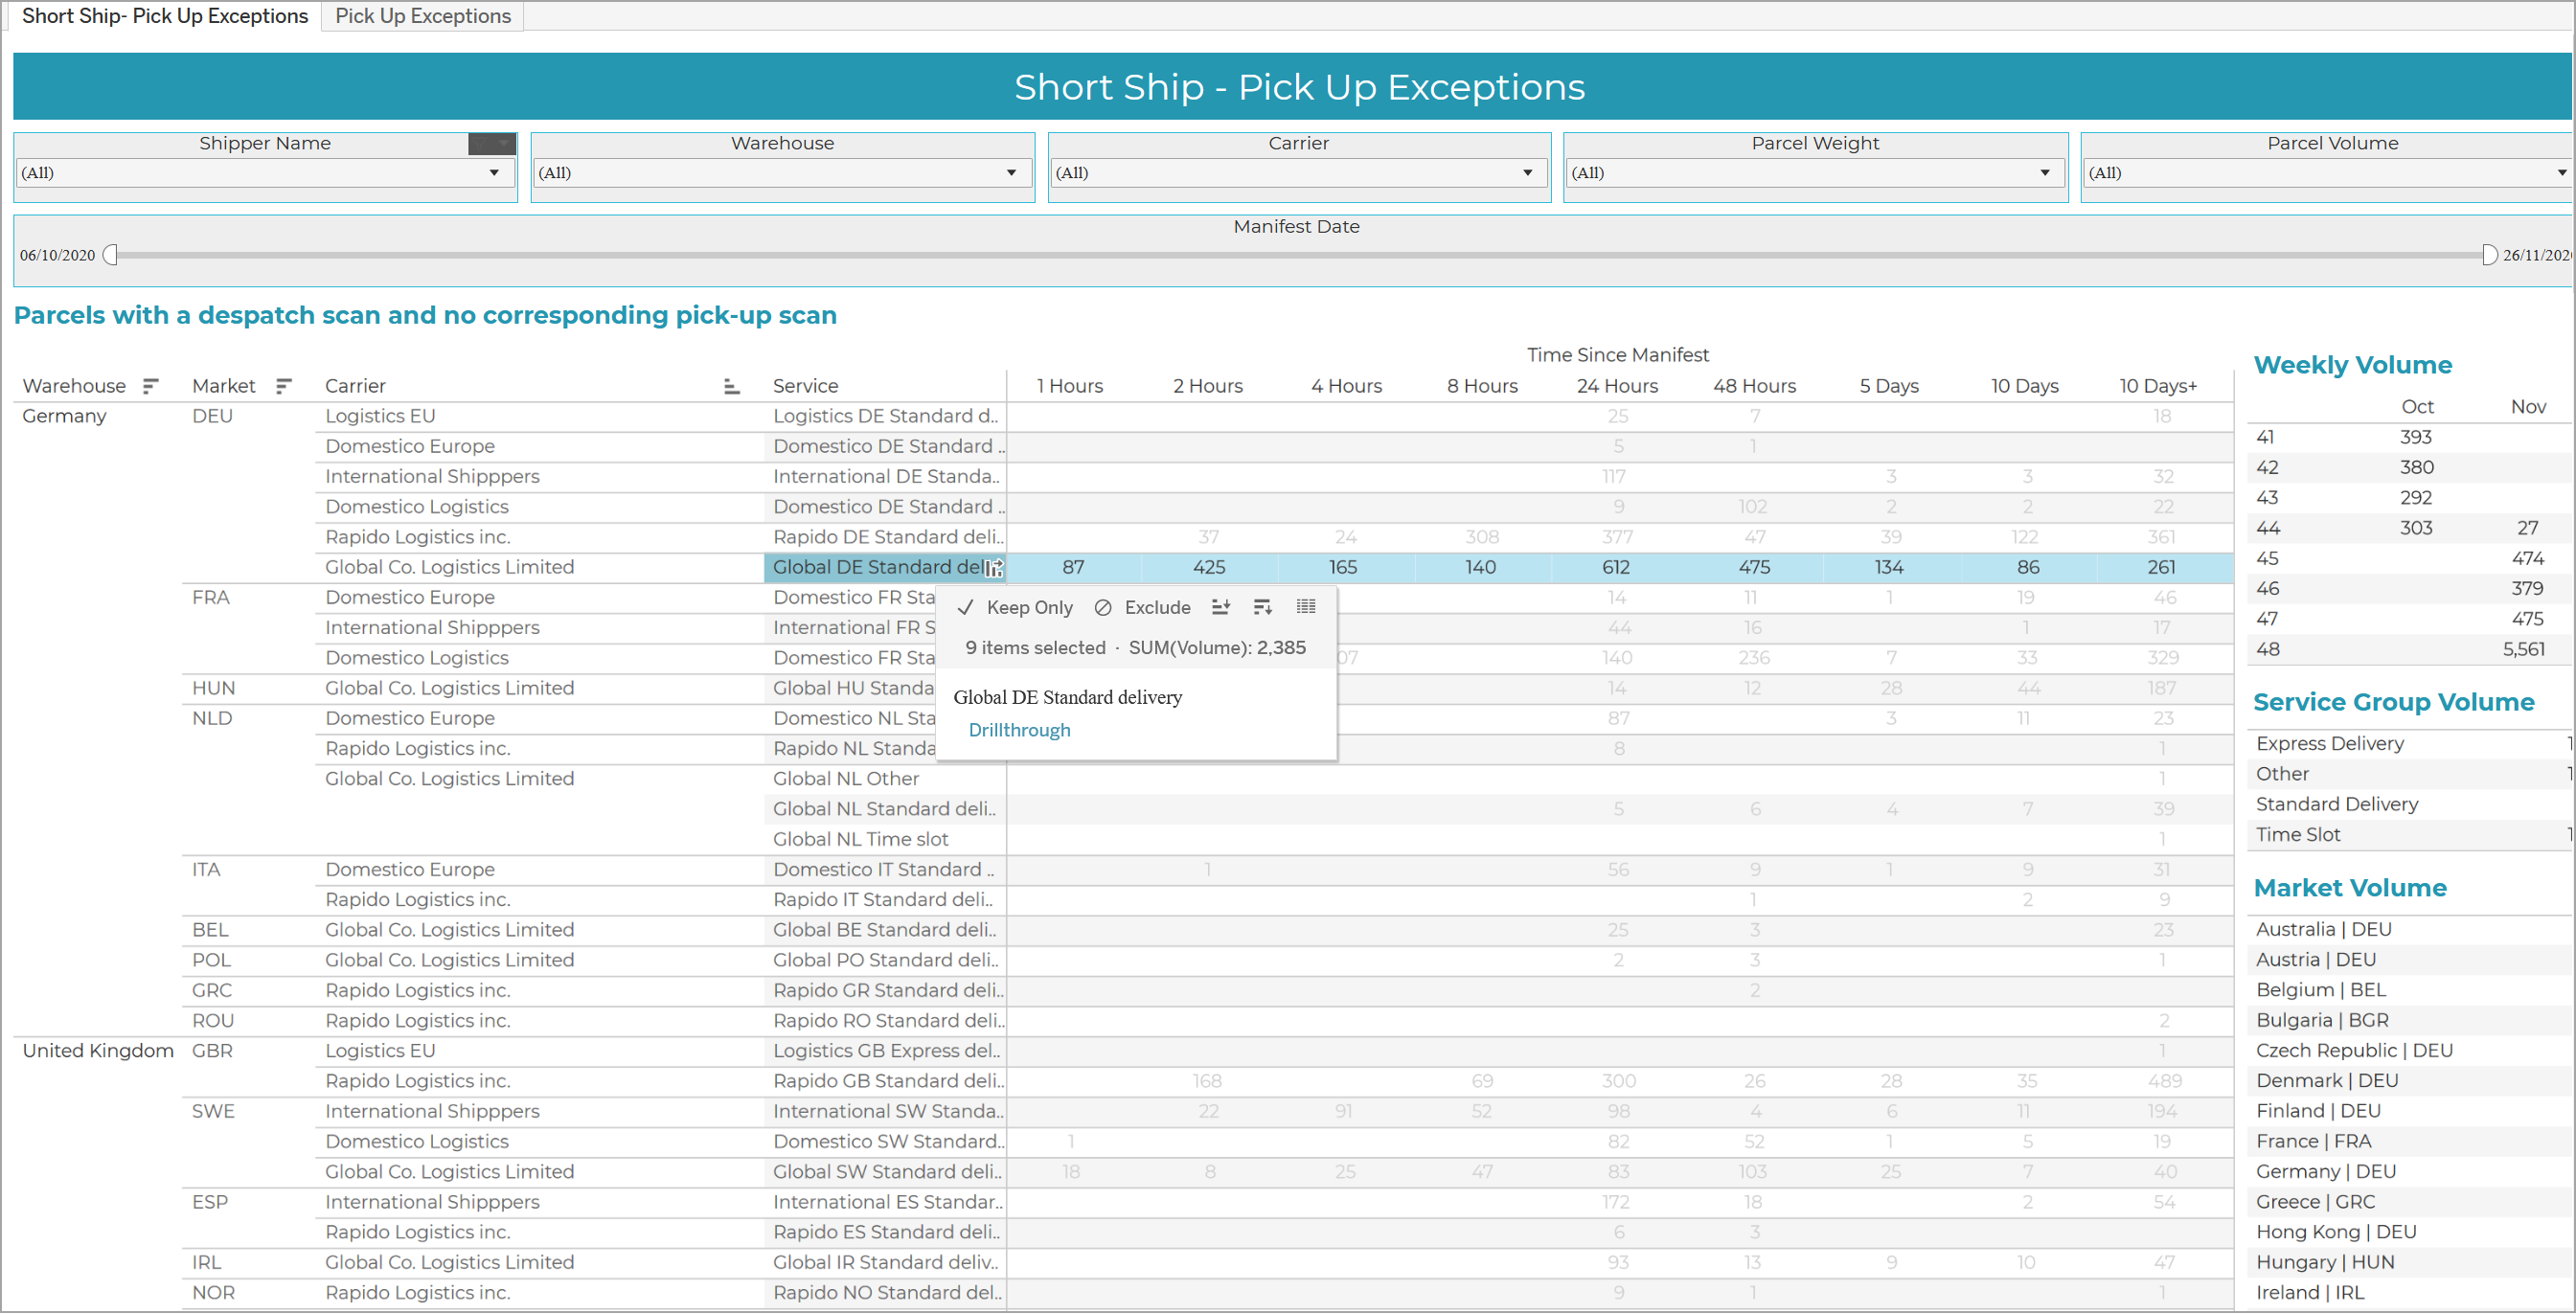This screenshot has width=2576, height=1313.
Task: Click France | FRA in Market Volume
Action: (x=2313, y=1141)
